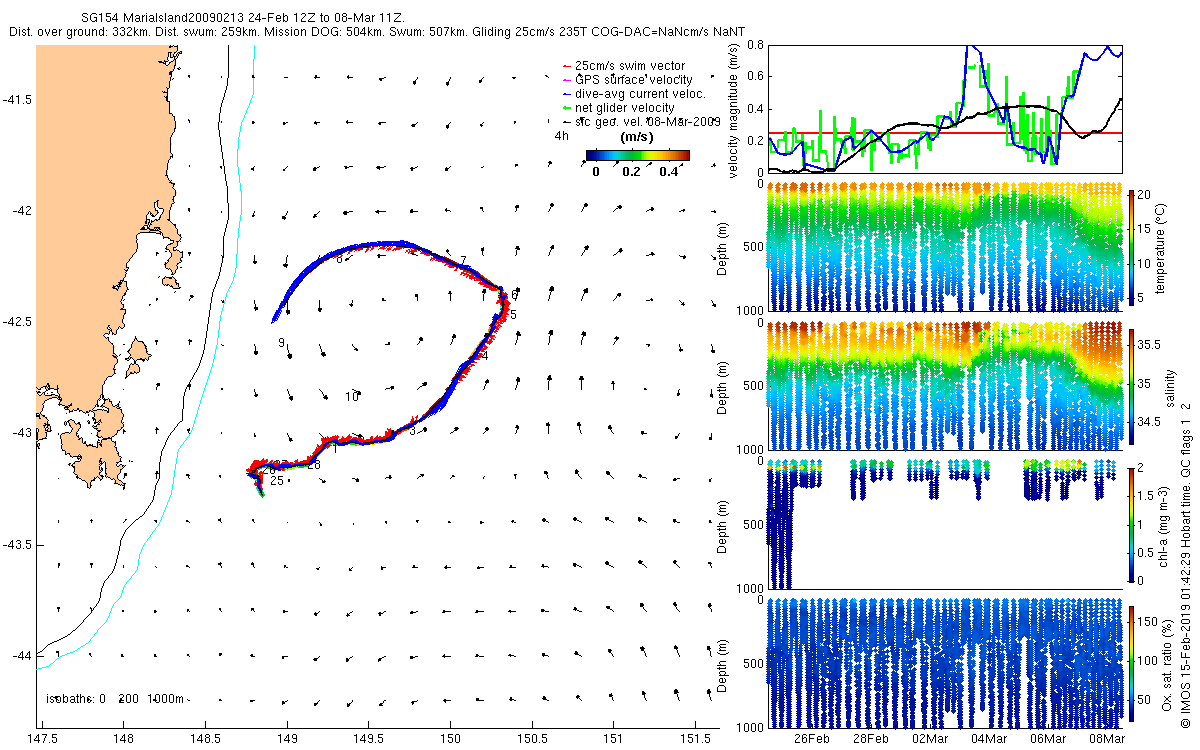Click the map's velocity (m/s) color bar
The height and width of the screenshot is (750, 1200).
pyautogui.click(x=638, y=155)
